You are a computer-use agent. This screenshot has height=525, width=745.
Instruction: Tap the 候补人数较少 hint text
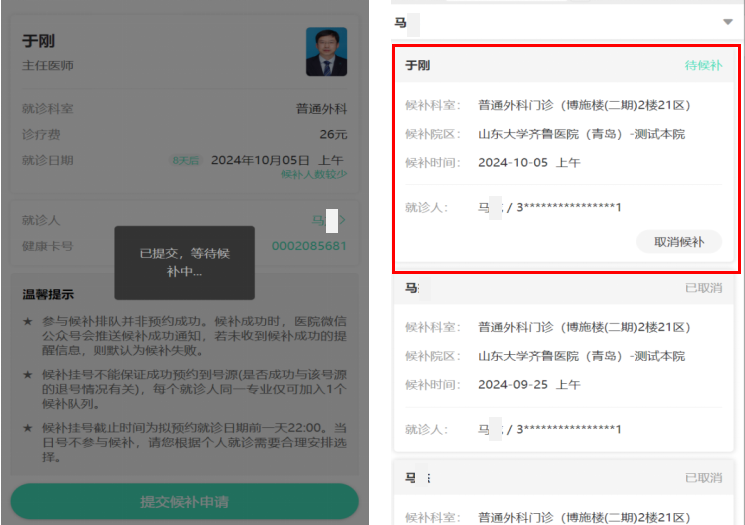(314, 174)
